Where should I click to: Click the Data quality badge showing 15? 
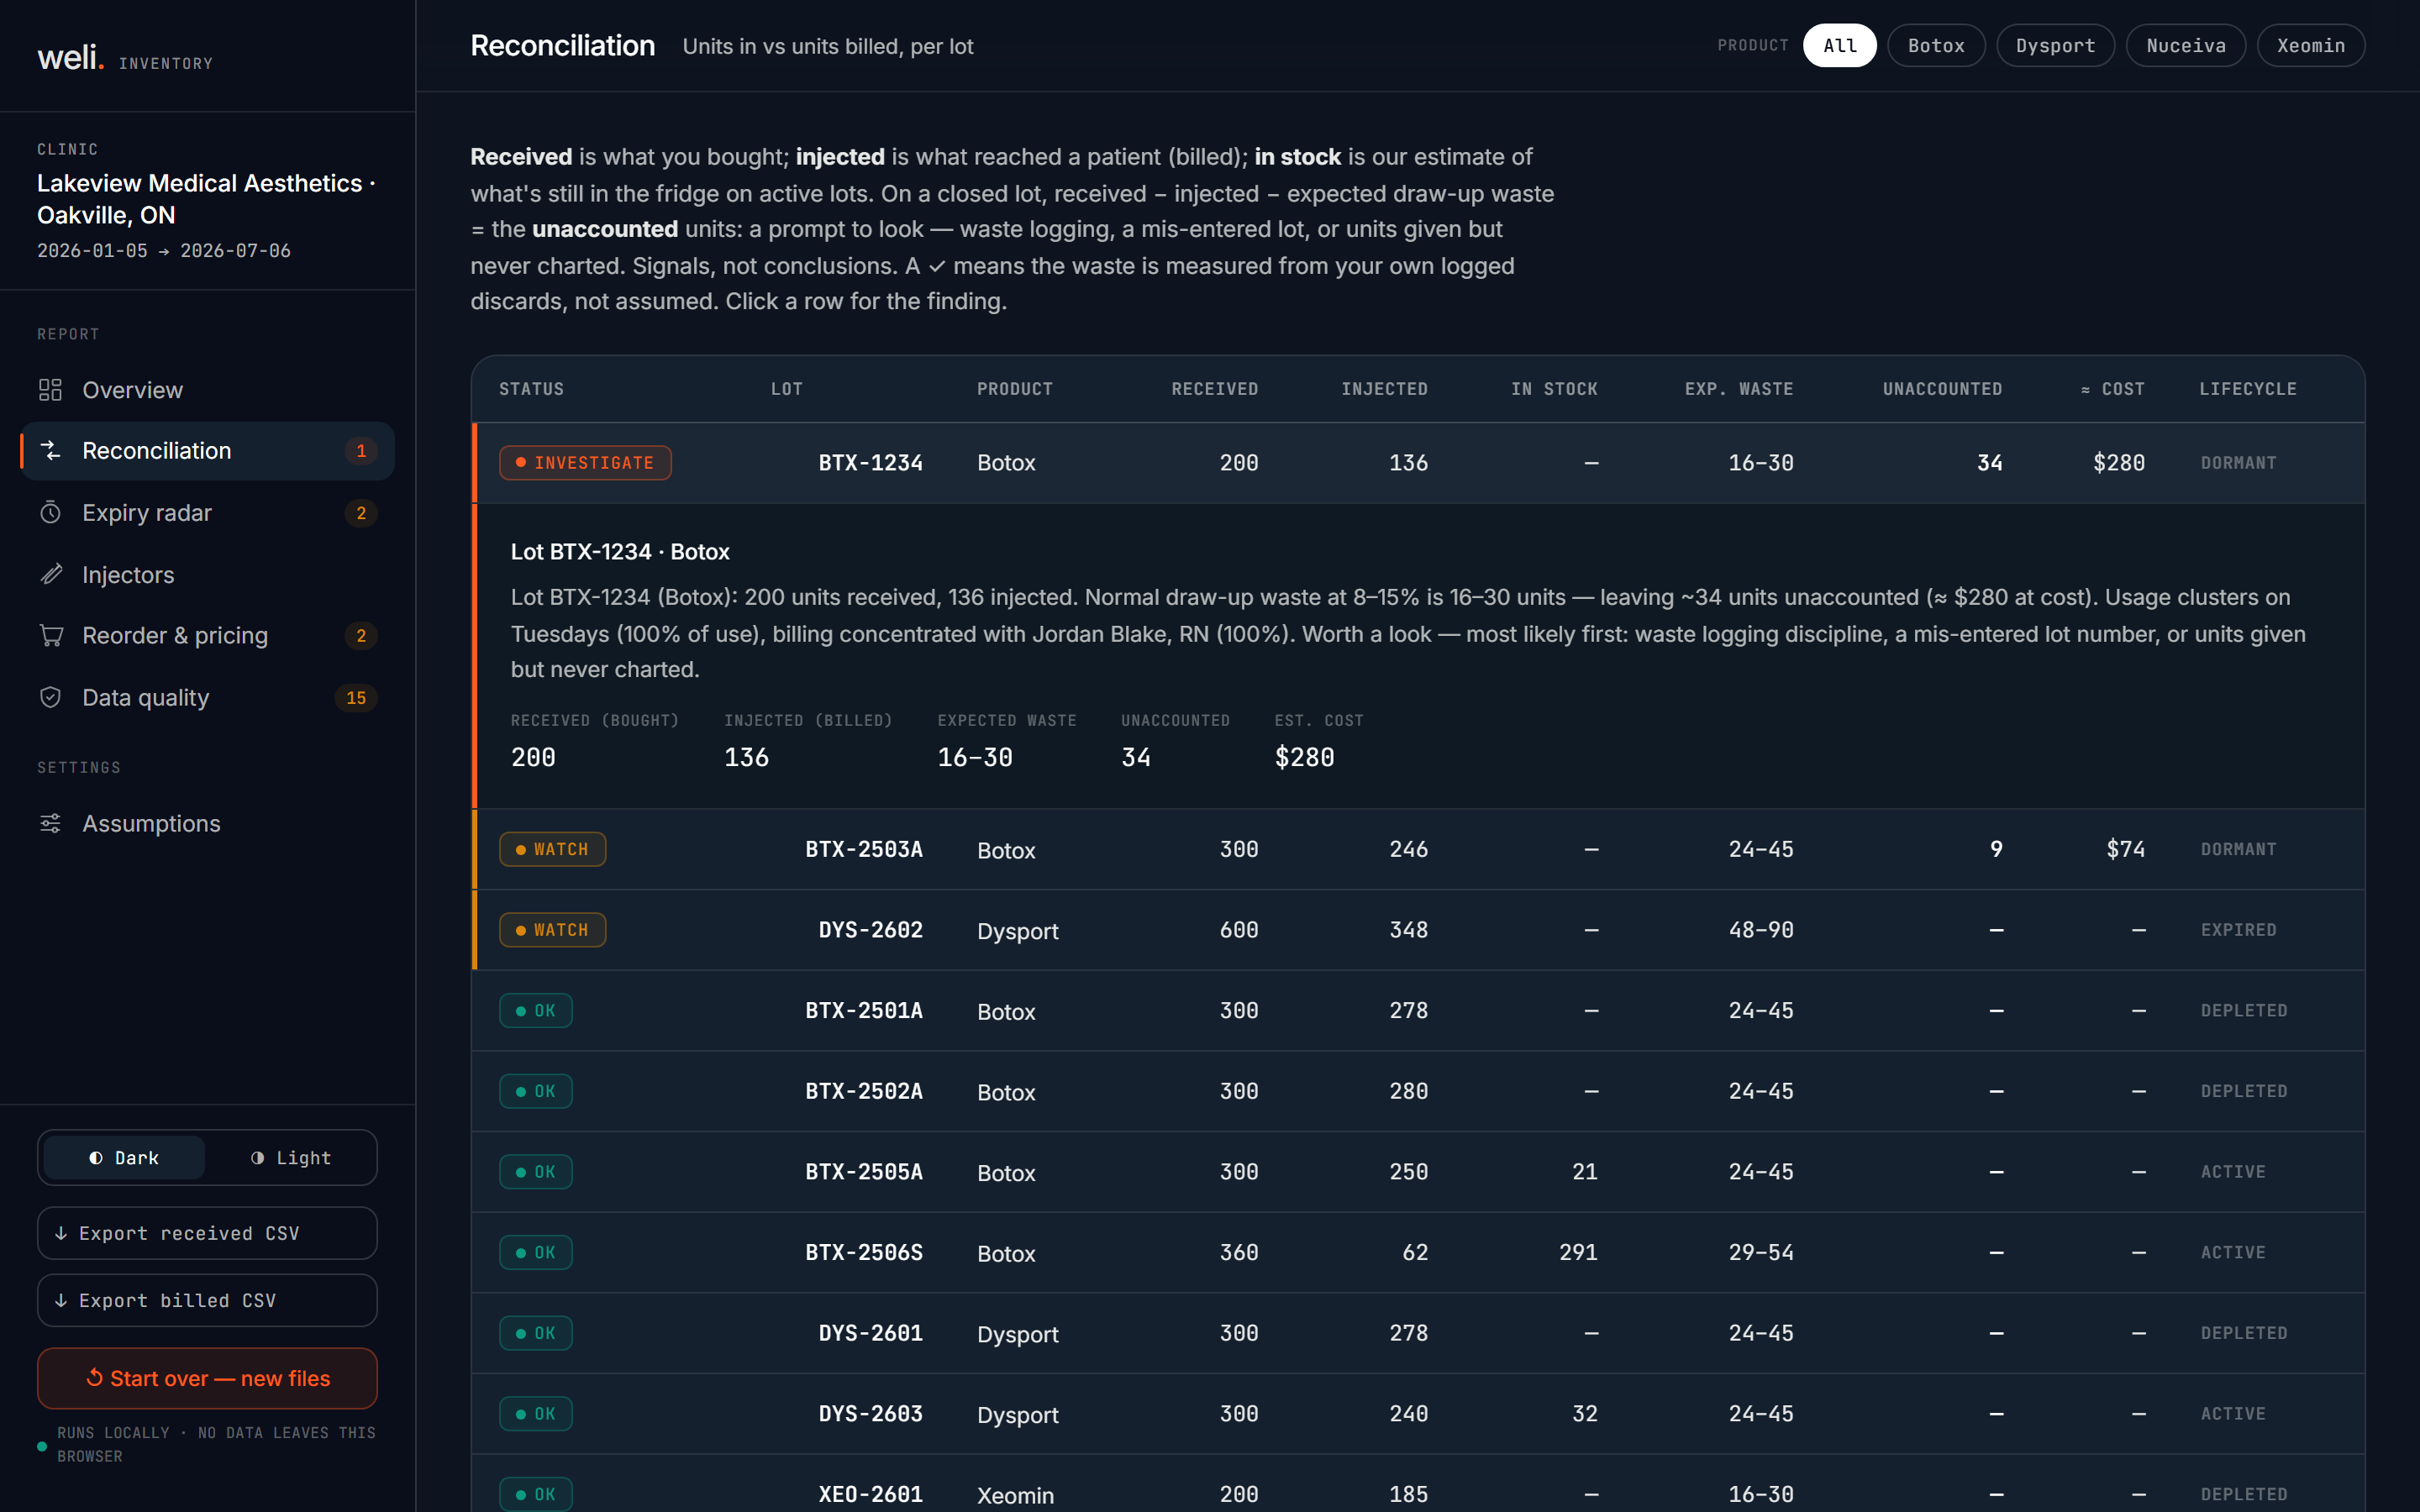pos(356,698)
